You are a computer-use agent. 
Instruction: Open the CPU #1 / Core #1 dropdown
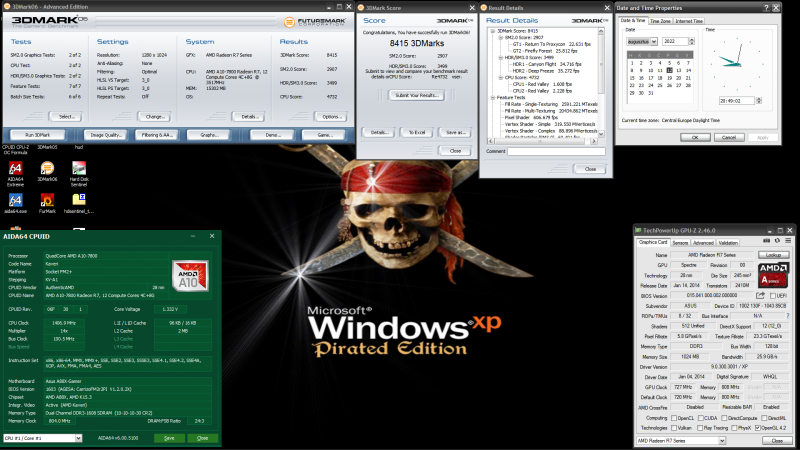42,438
